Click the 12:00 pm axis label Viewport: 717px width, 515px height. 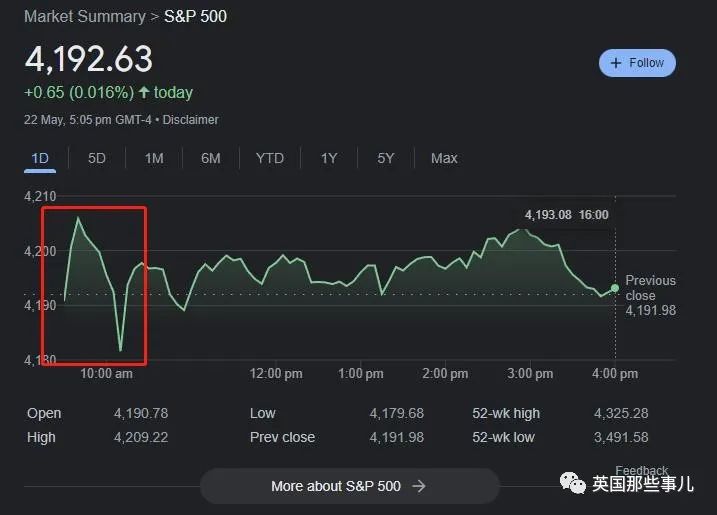[x=276, y=374]
